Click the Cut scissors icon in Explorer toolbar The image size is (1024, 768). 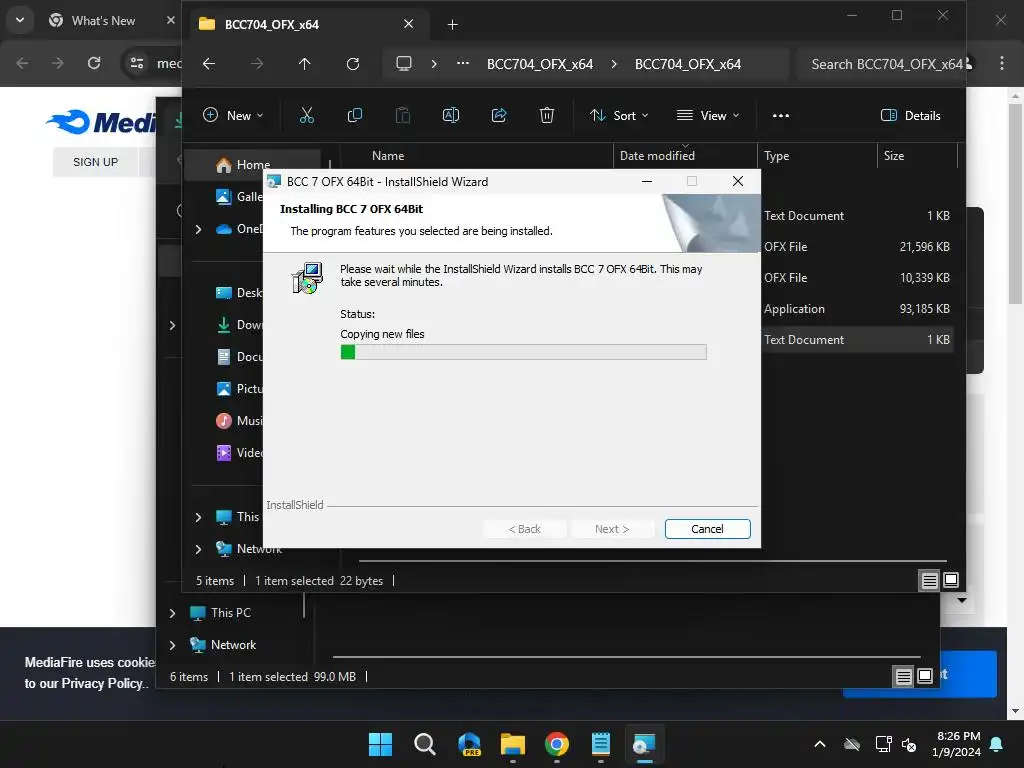(306, 116)
